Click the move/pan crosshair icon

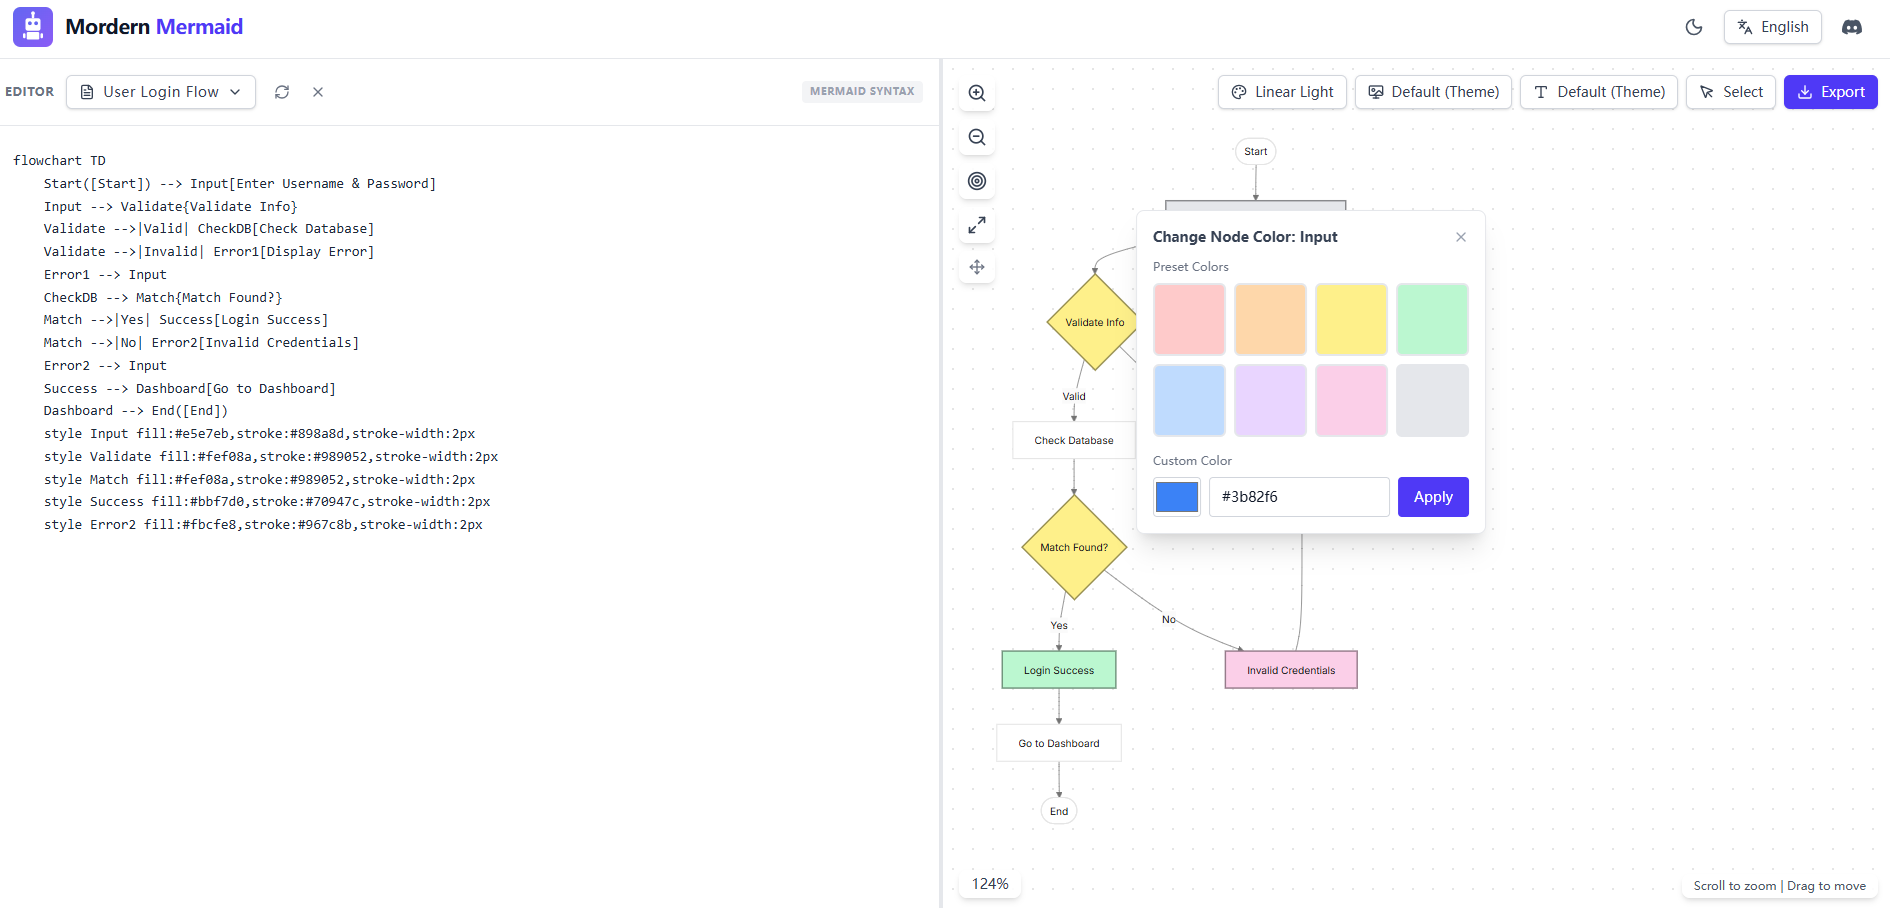tap(977, 267)
